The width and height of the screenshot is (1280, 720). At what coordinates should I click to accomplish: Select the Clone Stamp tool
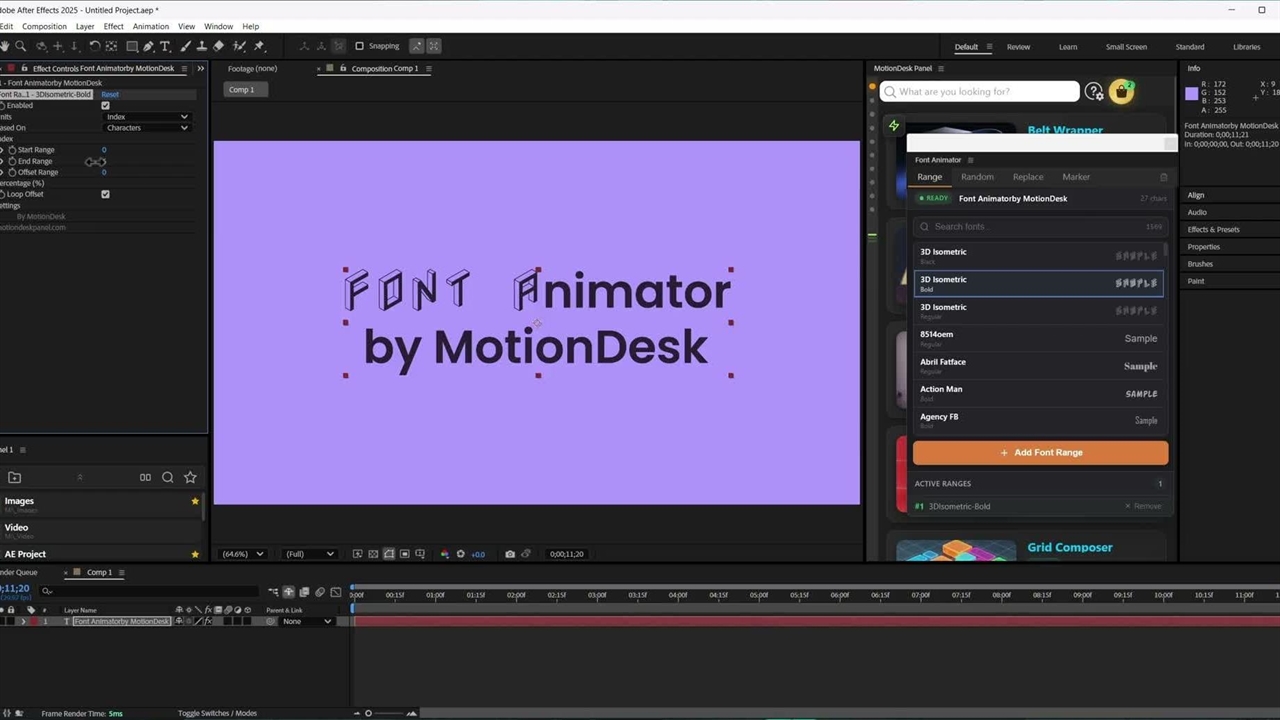(x=201, y=46)
